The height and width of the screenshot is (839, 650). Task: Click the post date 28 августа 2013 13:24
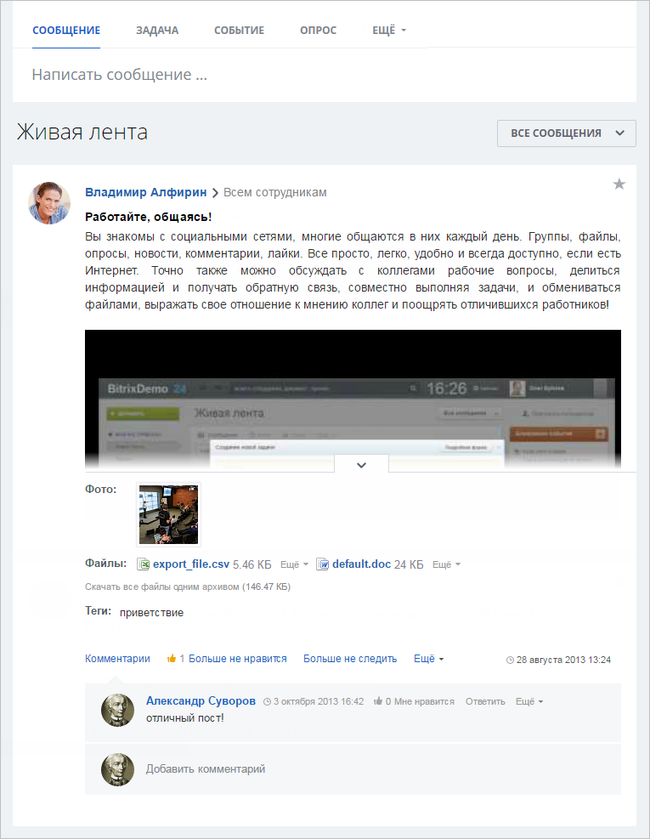click(x=563, y=660)
